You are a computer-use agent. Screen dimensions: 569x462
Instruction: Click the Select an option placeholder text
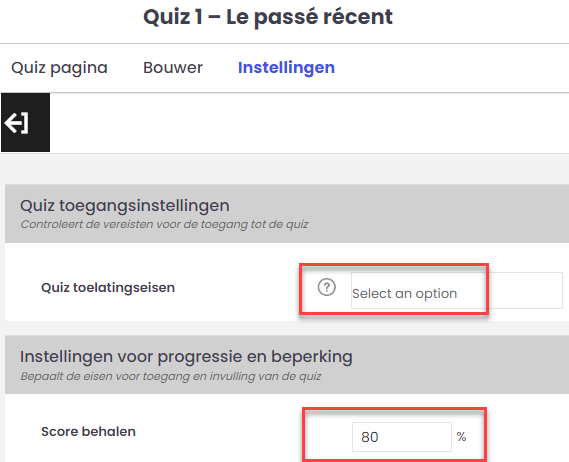pos(404,294)
